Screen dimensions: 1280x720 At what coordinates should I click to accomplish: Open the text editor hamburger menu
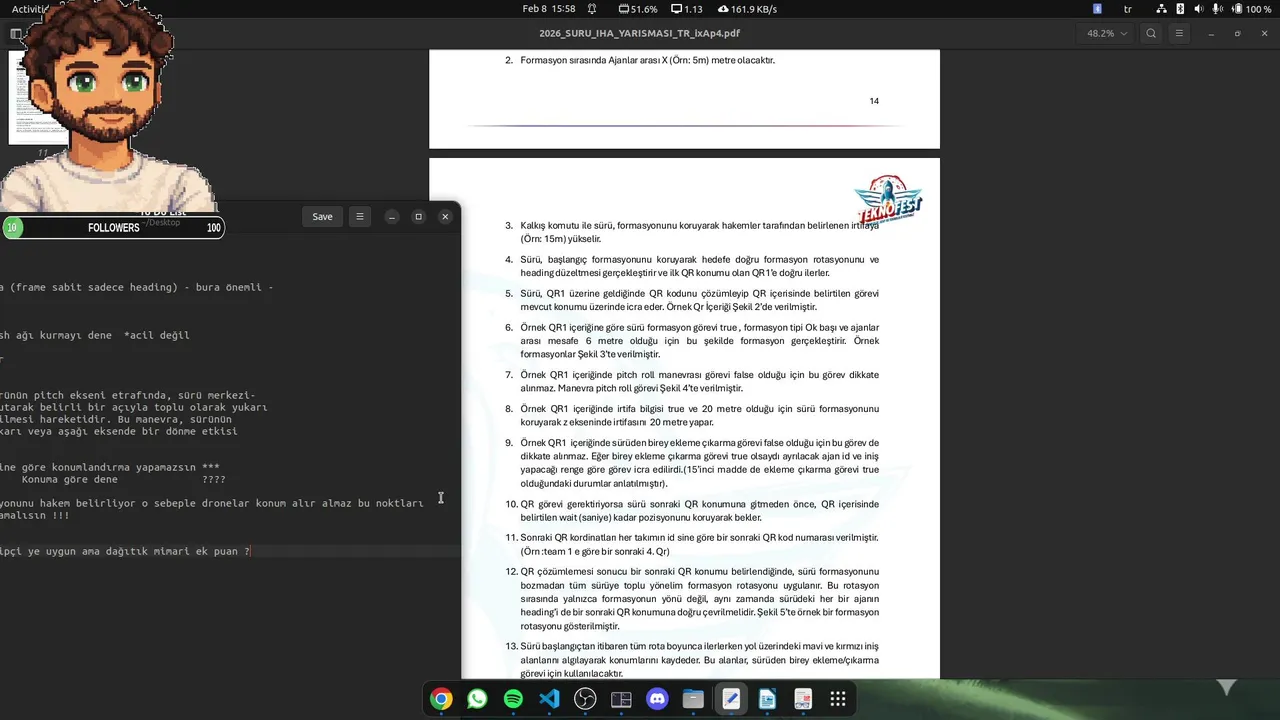pyautogui.click(x=360, y=216)
